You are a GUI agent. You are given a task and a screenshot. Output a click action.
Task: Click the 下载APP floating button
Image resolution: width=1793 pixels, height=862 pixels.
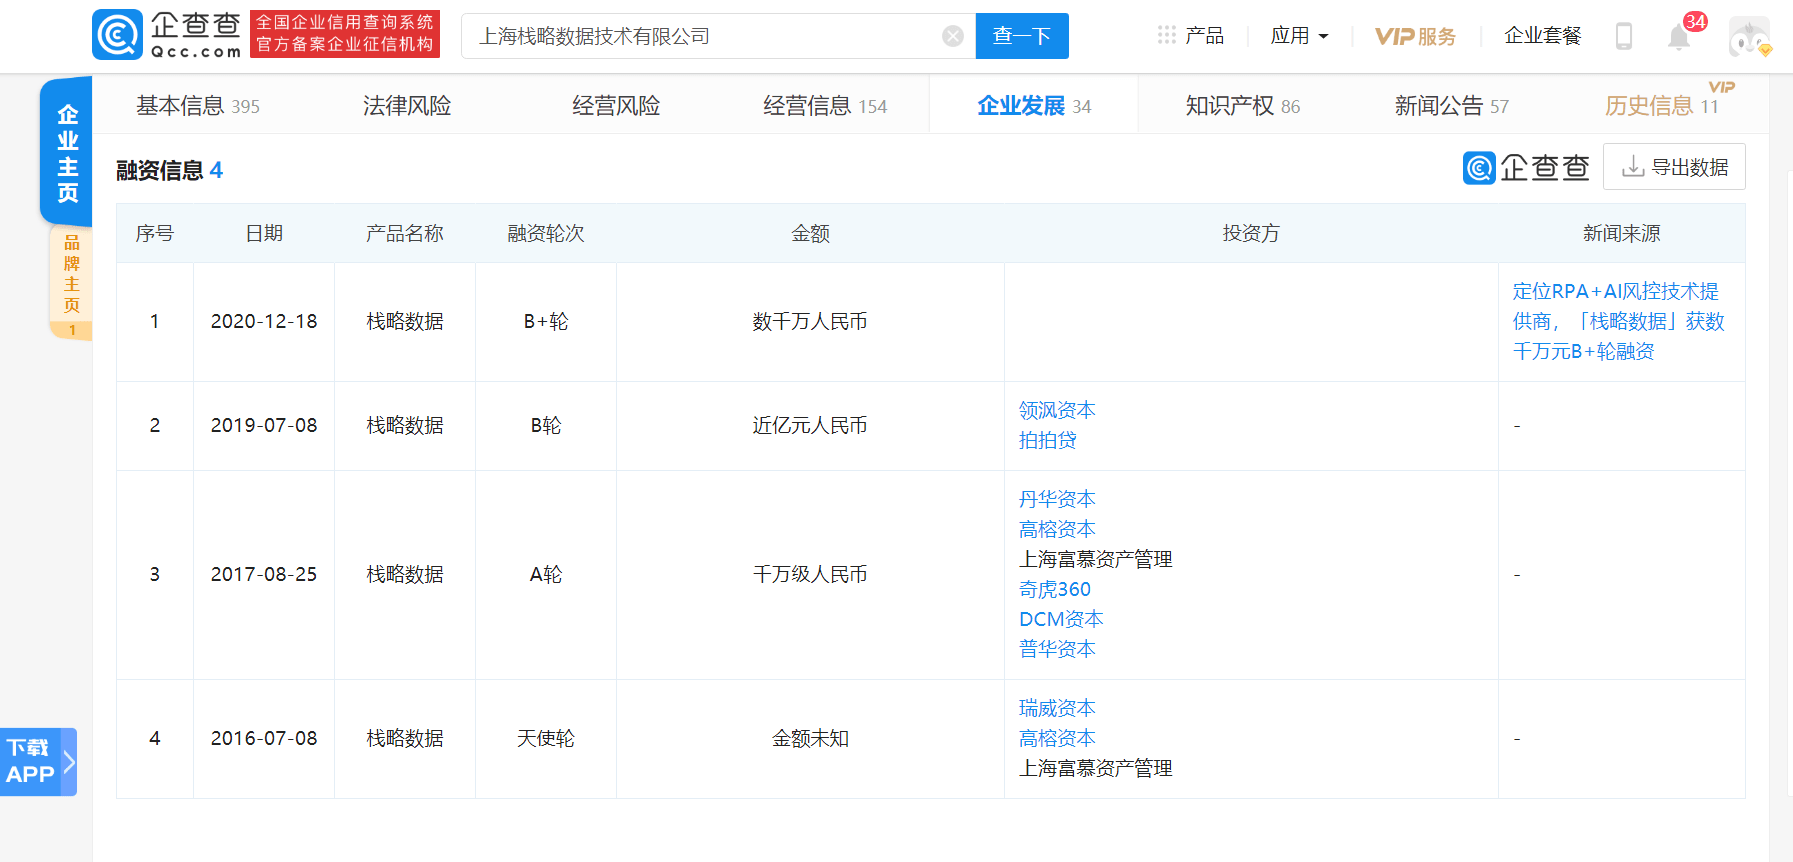tap(38, 762)
